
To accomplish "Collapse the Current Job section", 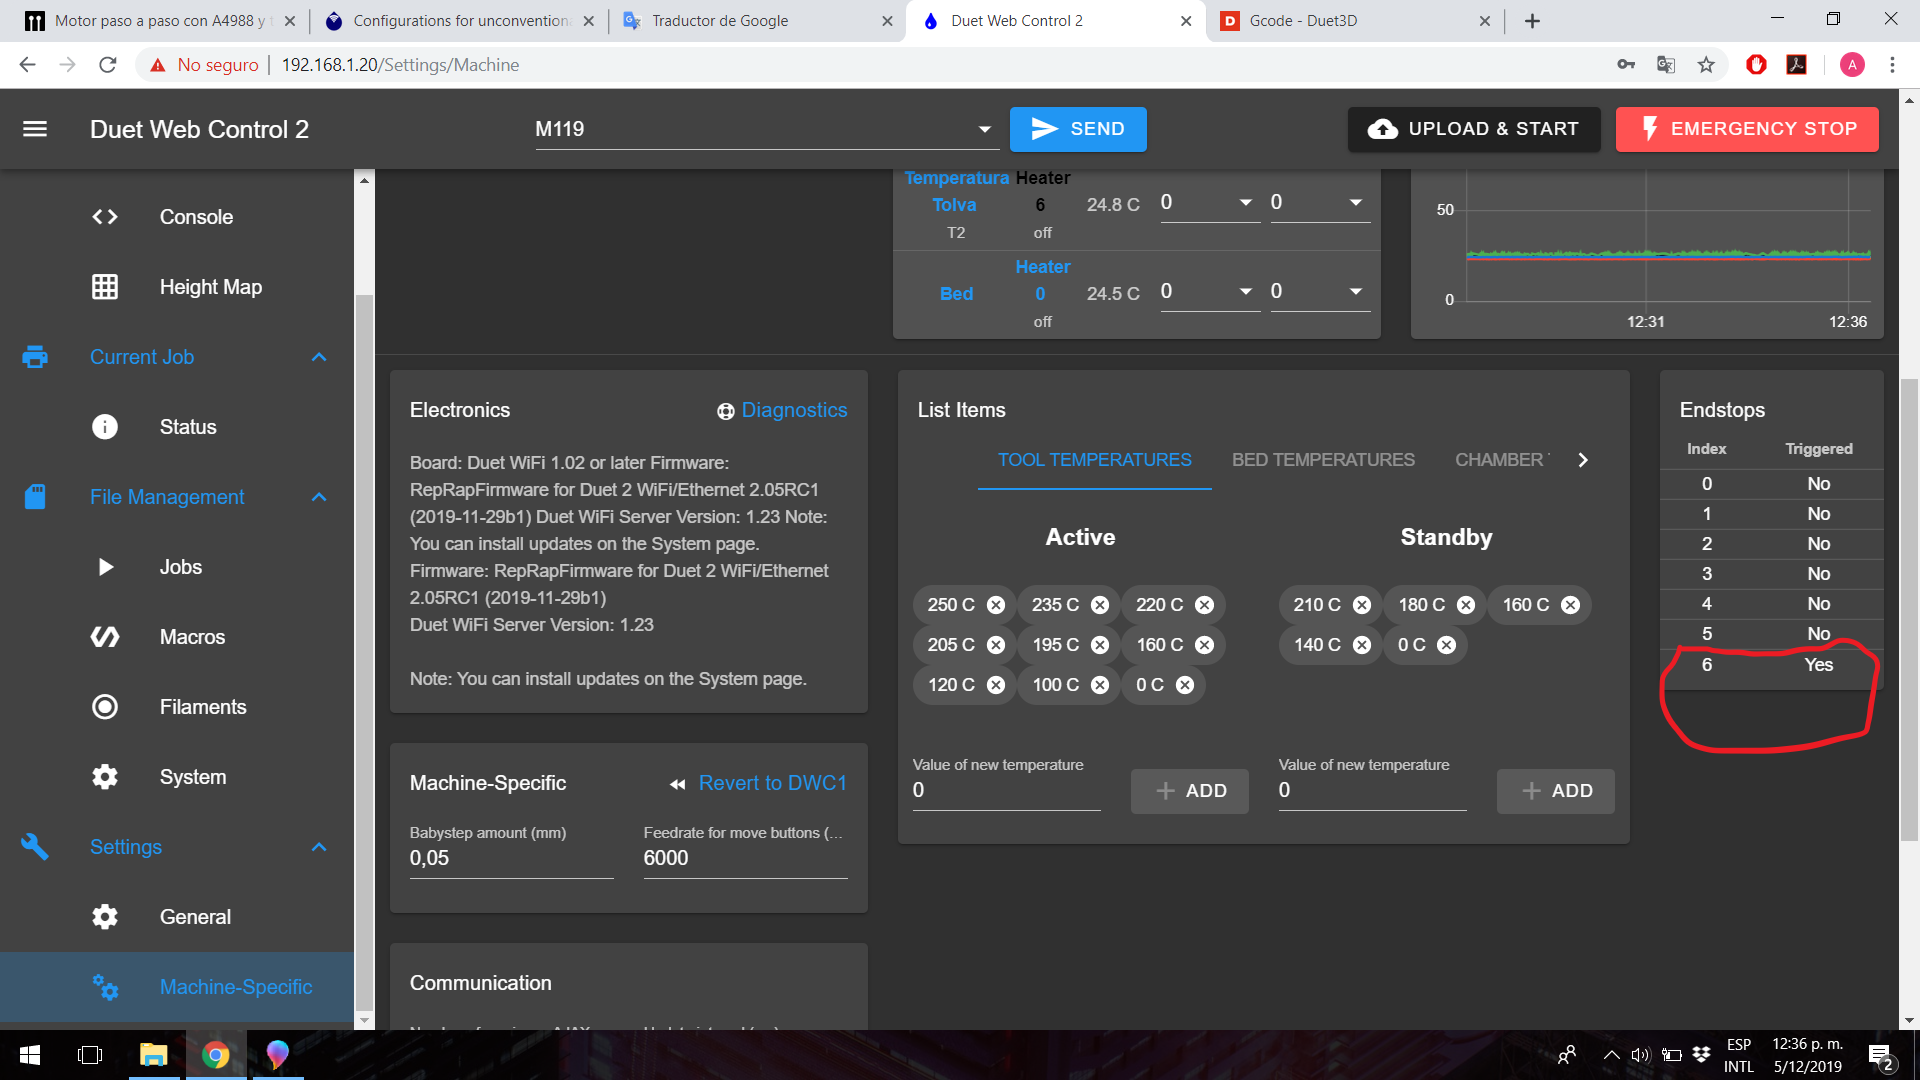I will (x=319, y=357).
